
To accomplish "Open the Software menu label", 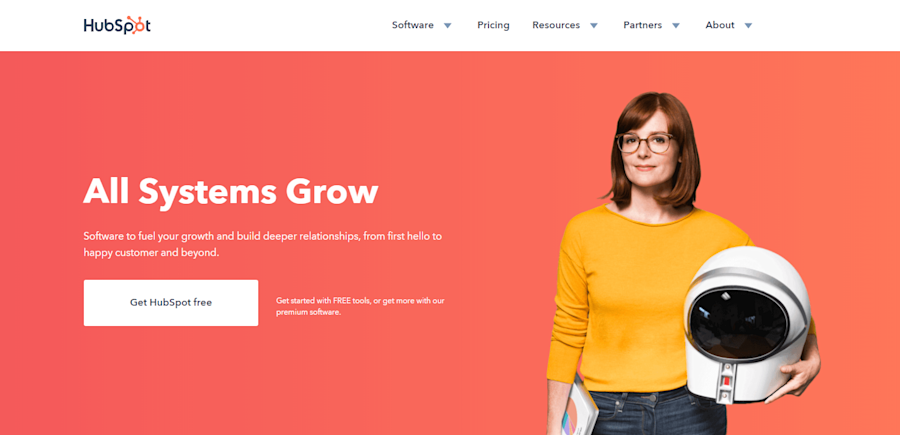I will (x=413, y=25).
